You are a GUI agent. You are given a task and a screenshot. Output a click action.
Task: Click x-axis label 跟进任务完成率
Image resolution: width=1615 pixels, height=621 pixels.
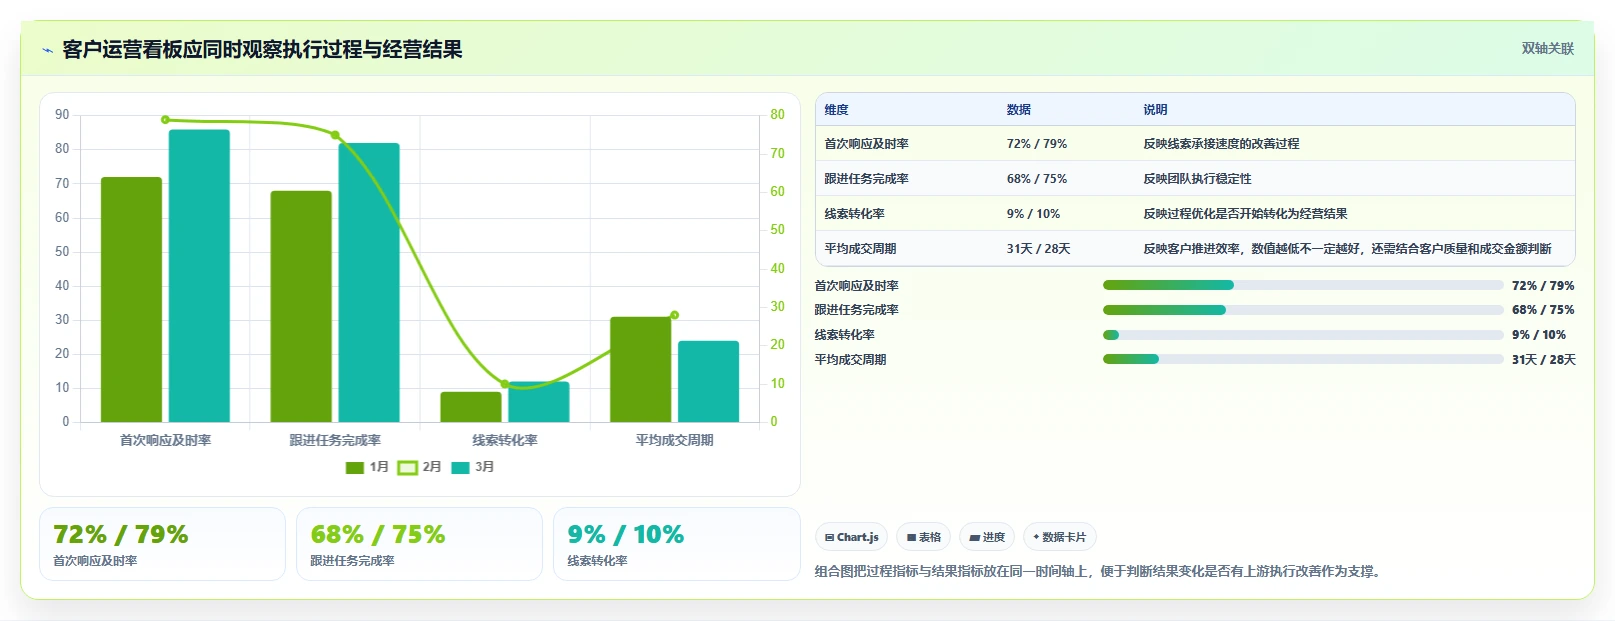[x=335, y=440]
